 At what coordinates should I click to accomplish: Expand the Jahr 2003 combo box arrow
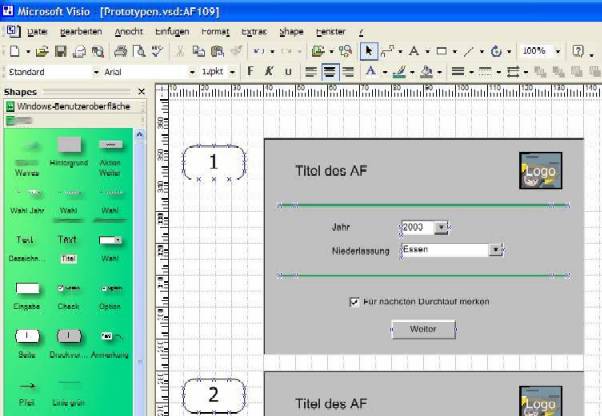441,227
